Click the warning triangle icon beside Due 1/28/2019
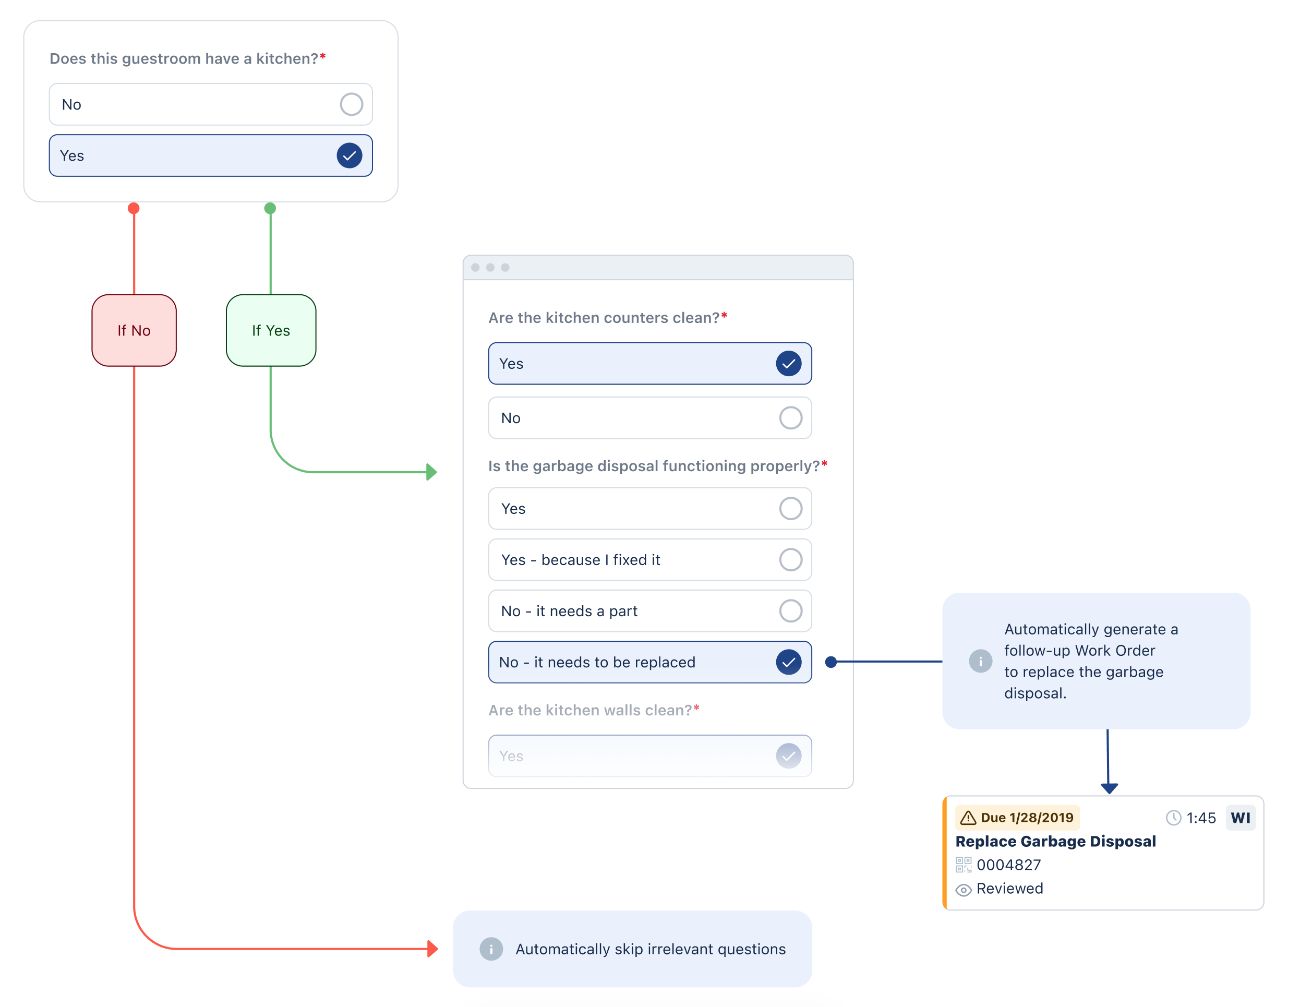 click(x=967, y=818)
